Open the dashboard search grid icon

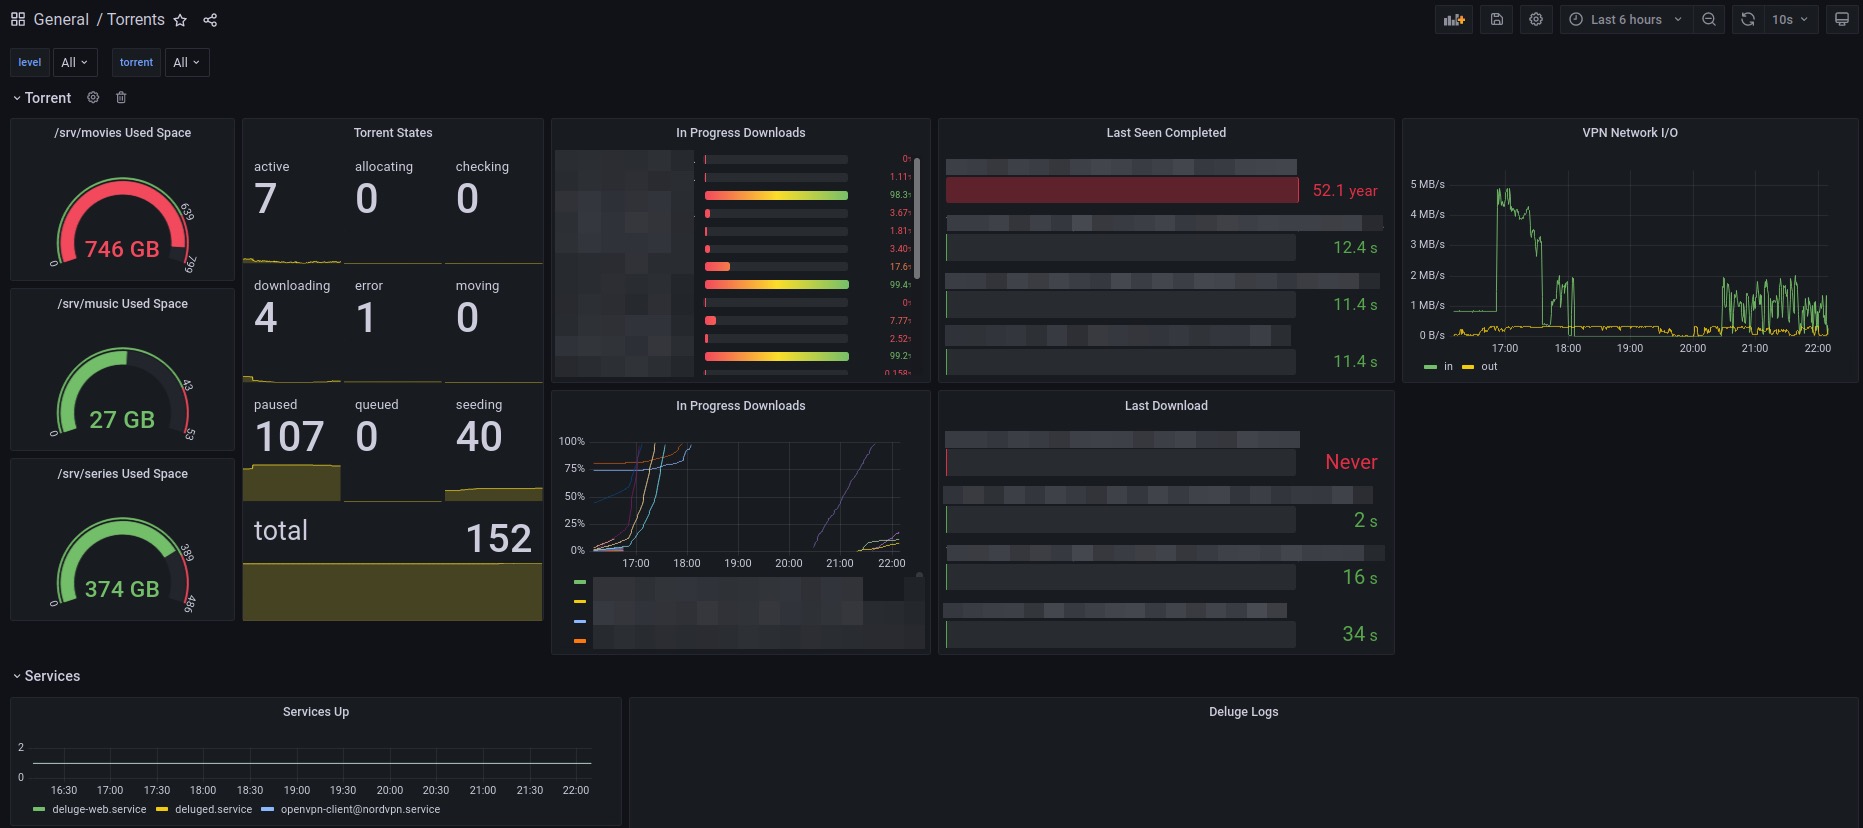point(18,19)
